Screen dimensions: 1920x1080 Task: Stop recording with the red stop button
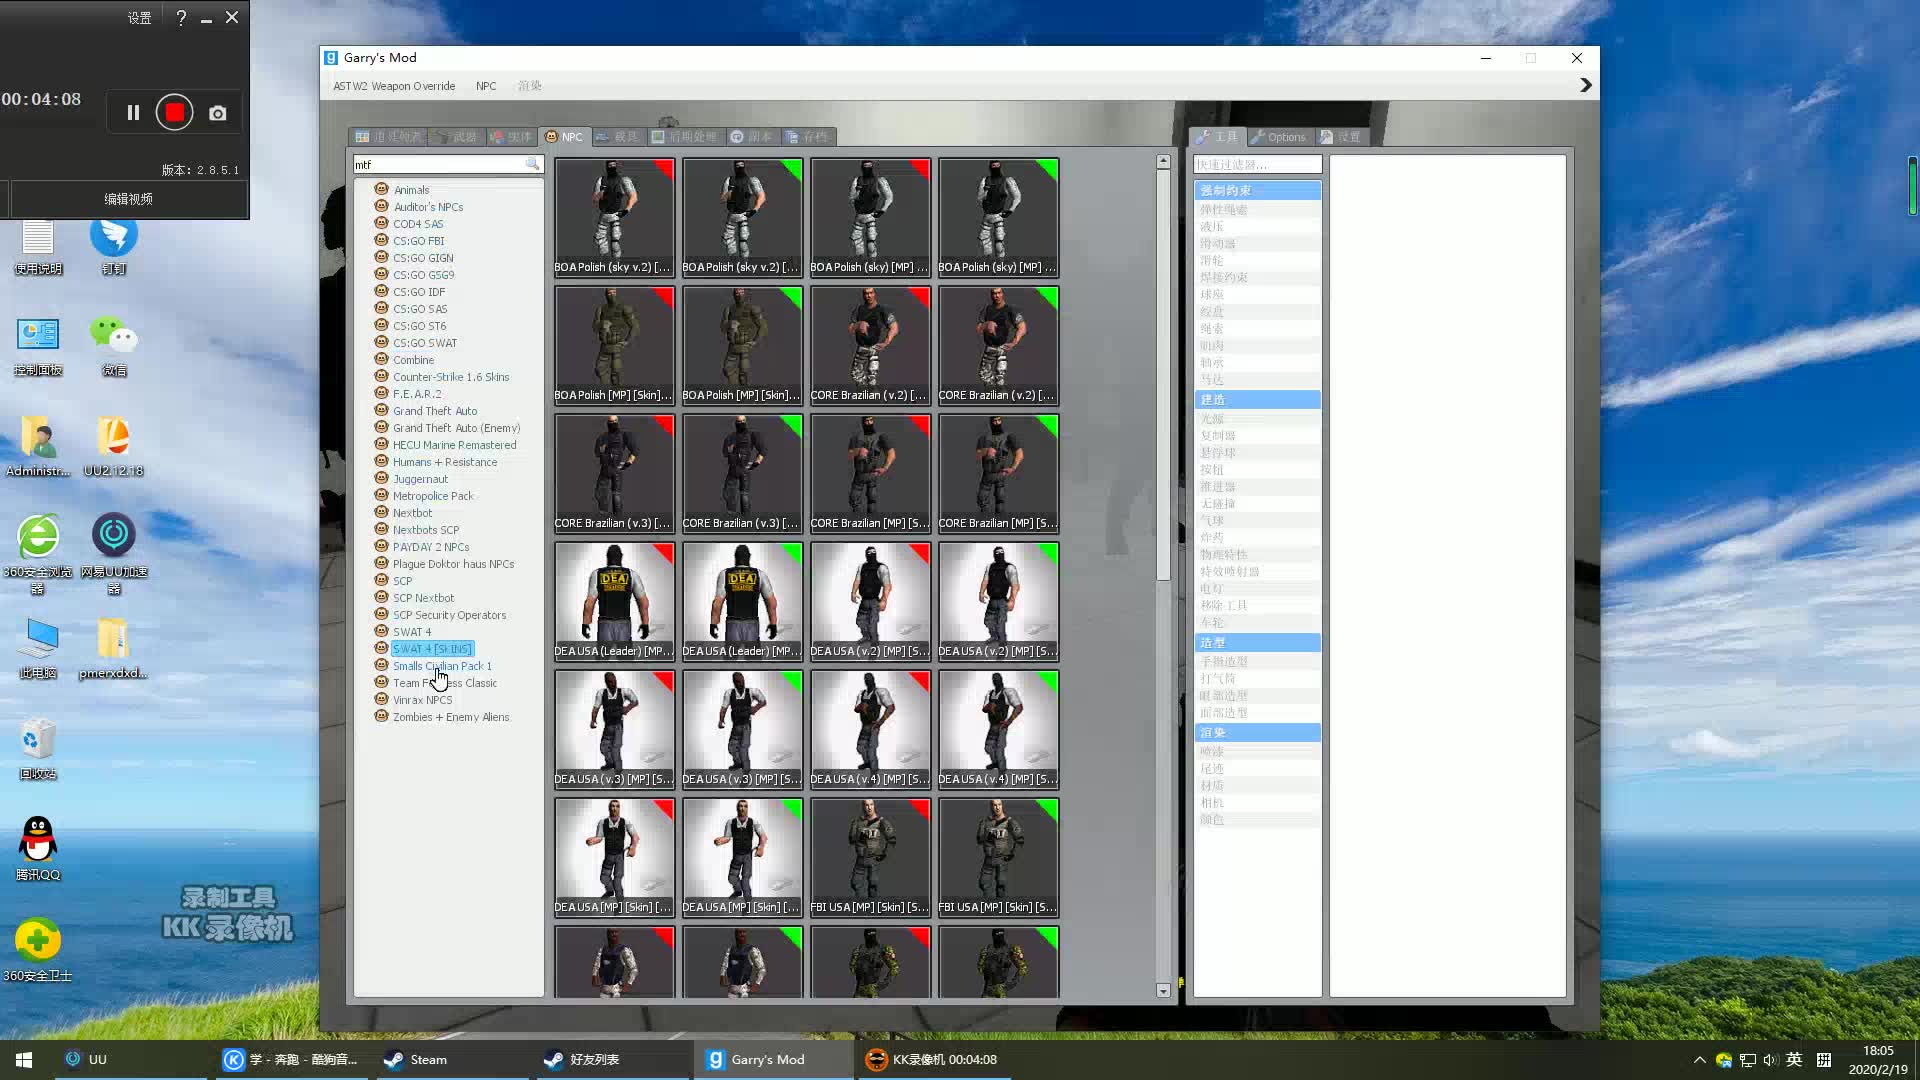(x=174, y=113)
